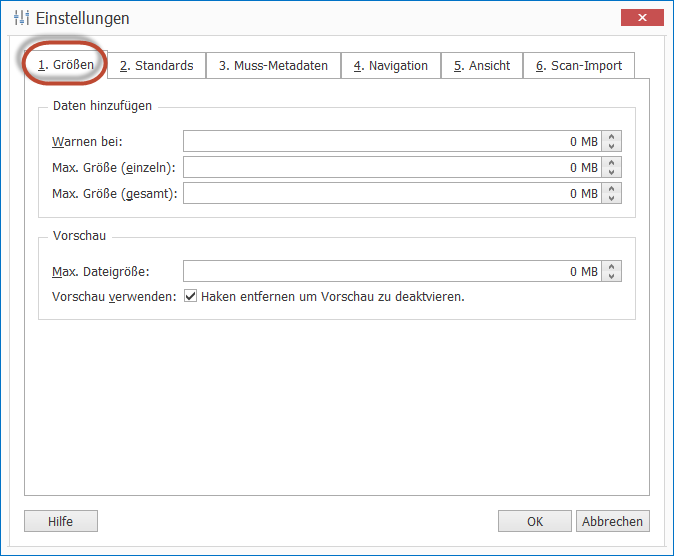Open the Standards tab
The image size is (674, 556).
pos(156,66)
